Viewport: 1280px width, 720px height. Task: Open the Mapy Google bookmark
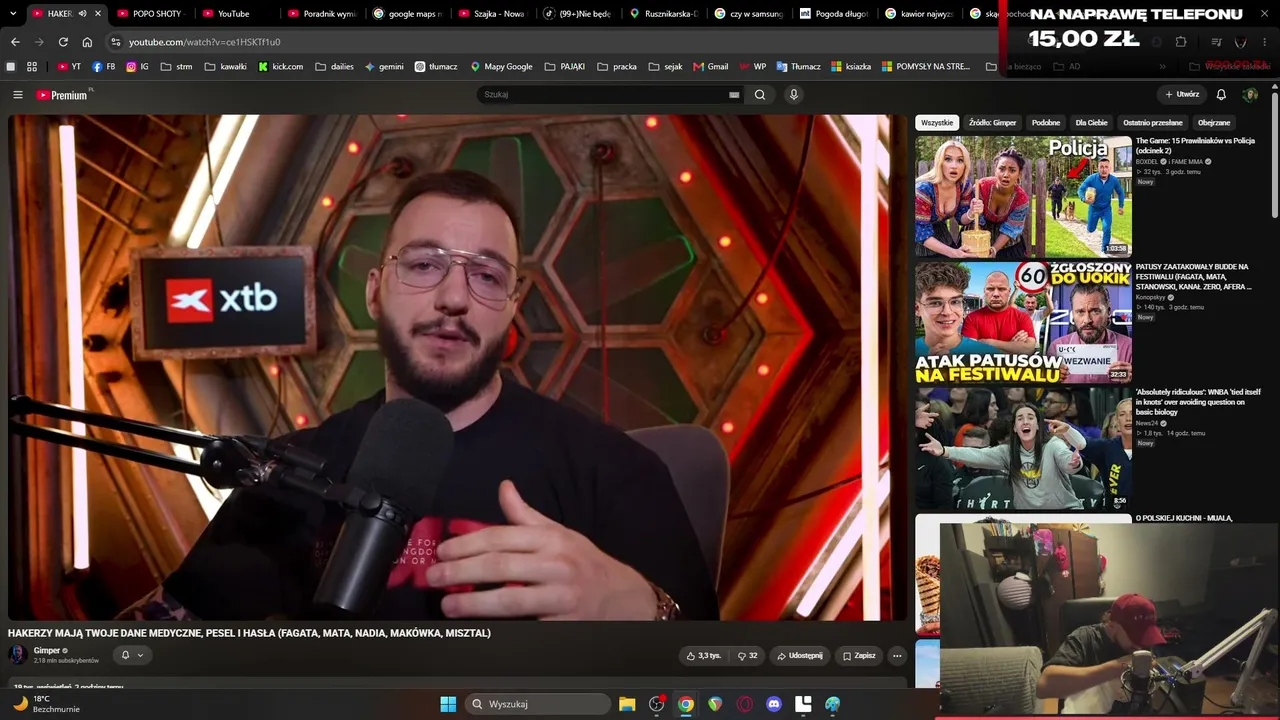point(501,67)
